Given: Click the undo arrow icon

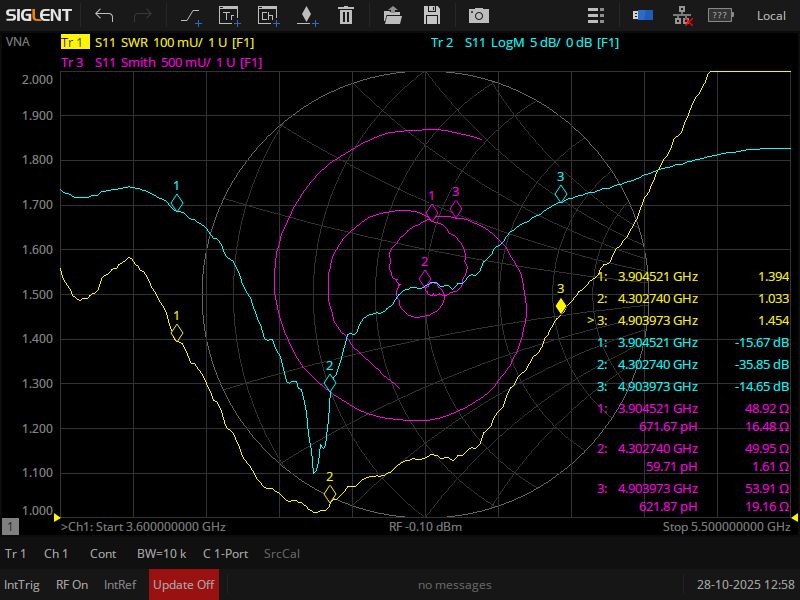Looking at the screenshot, I should coord(105,15).
